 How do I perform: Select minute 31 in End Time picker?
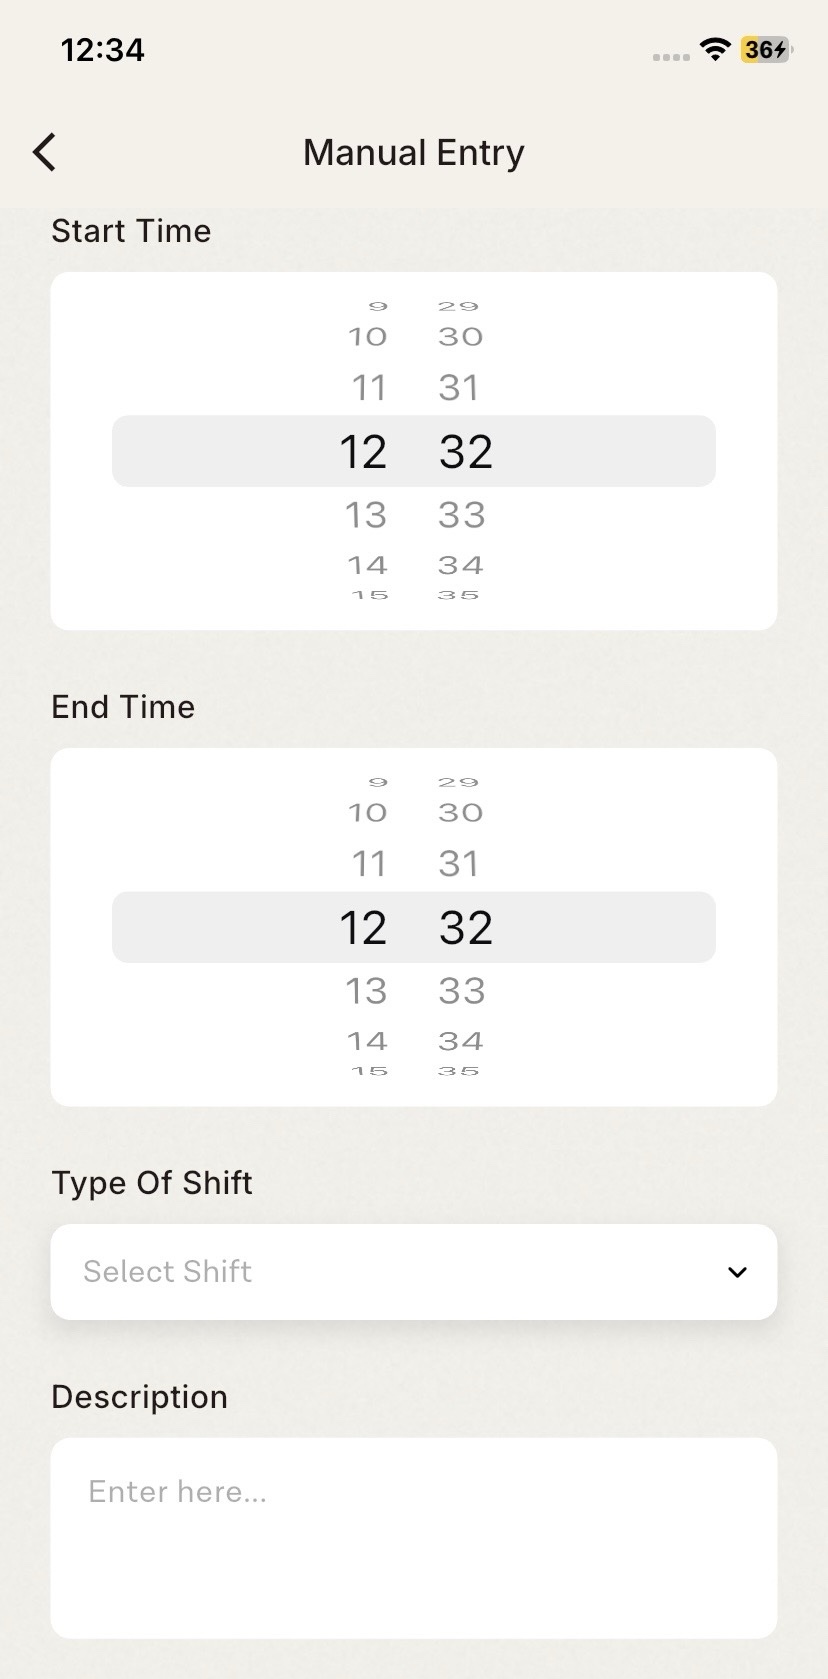459,864
